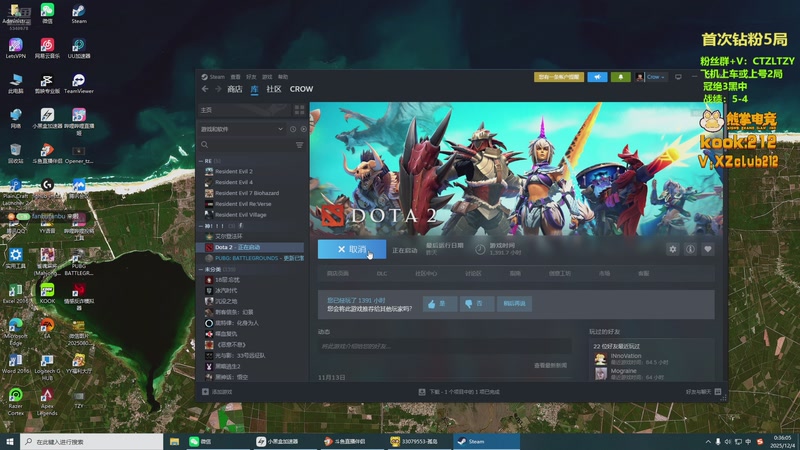Click the Dota 2 cancel launch button

click(352, 249)
